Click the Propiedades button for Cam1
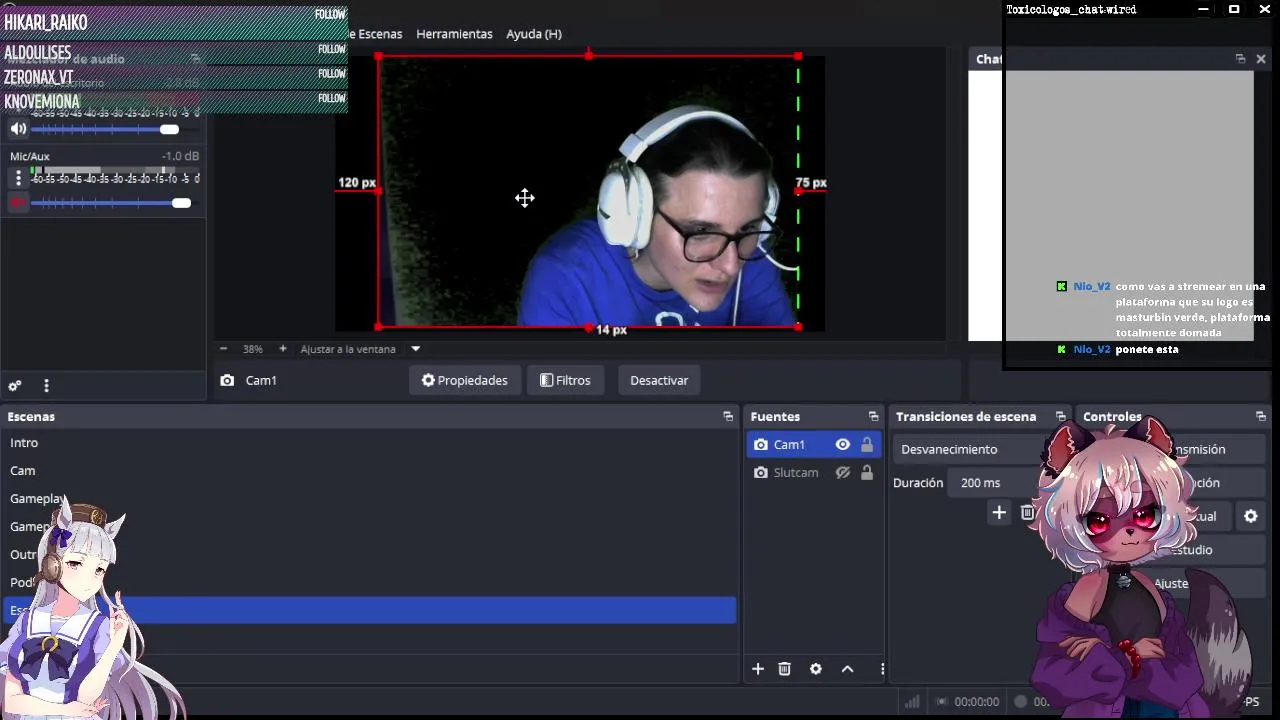Screen dimensions: 1280x720 click(x=464, y=380)
